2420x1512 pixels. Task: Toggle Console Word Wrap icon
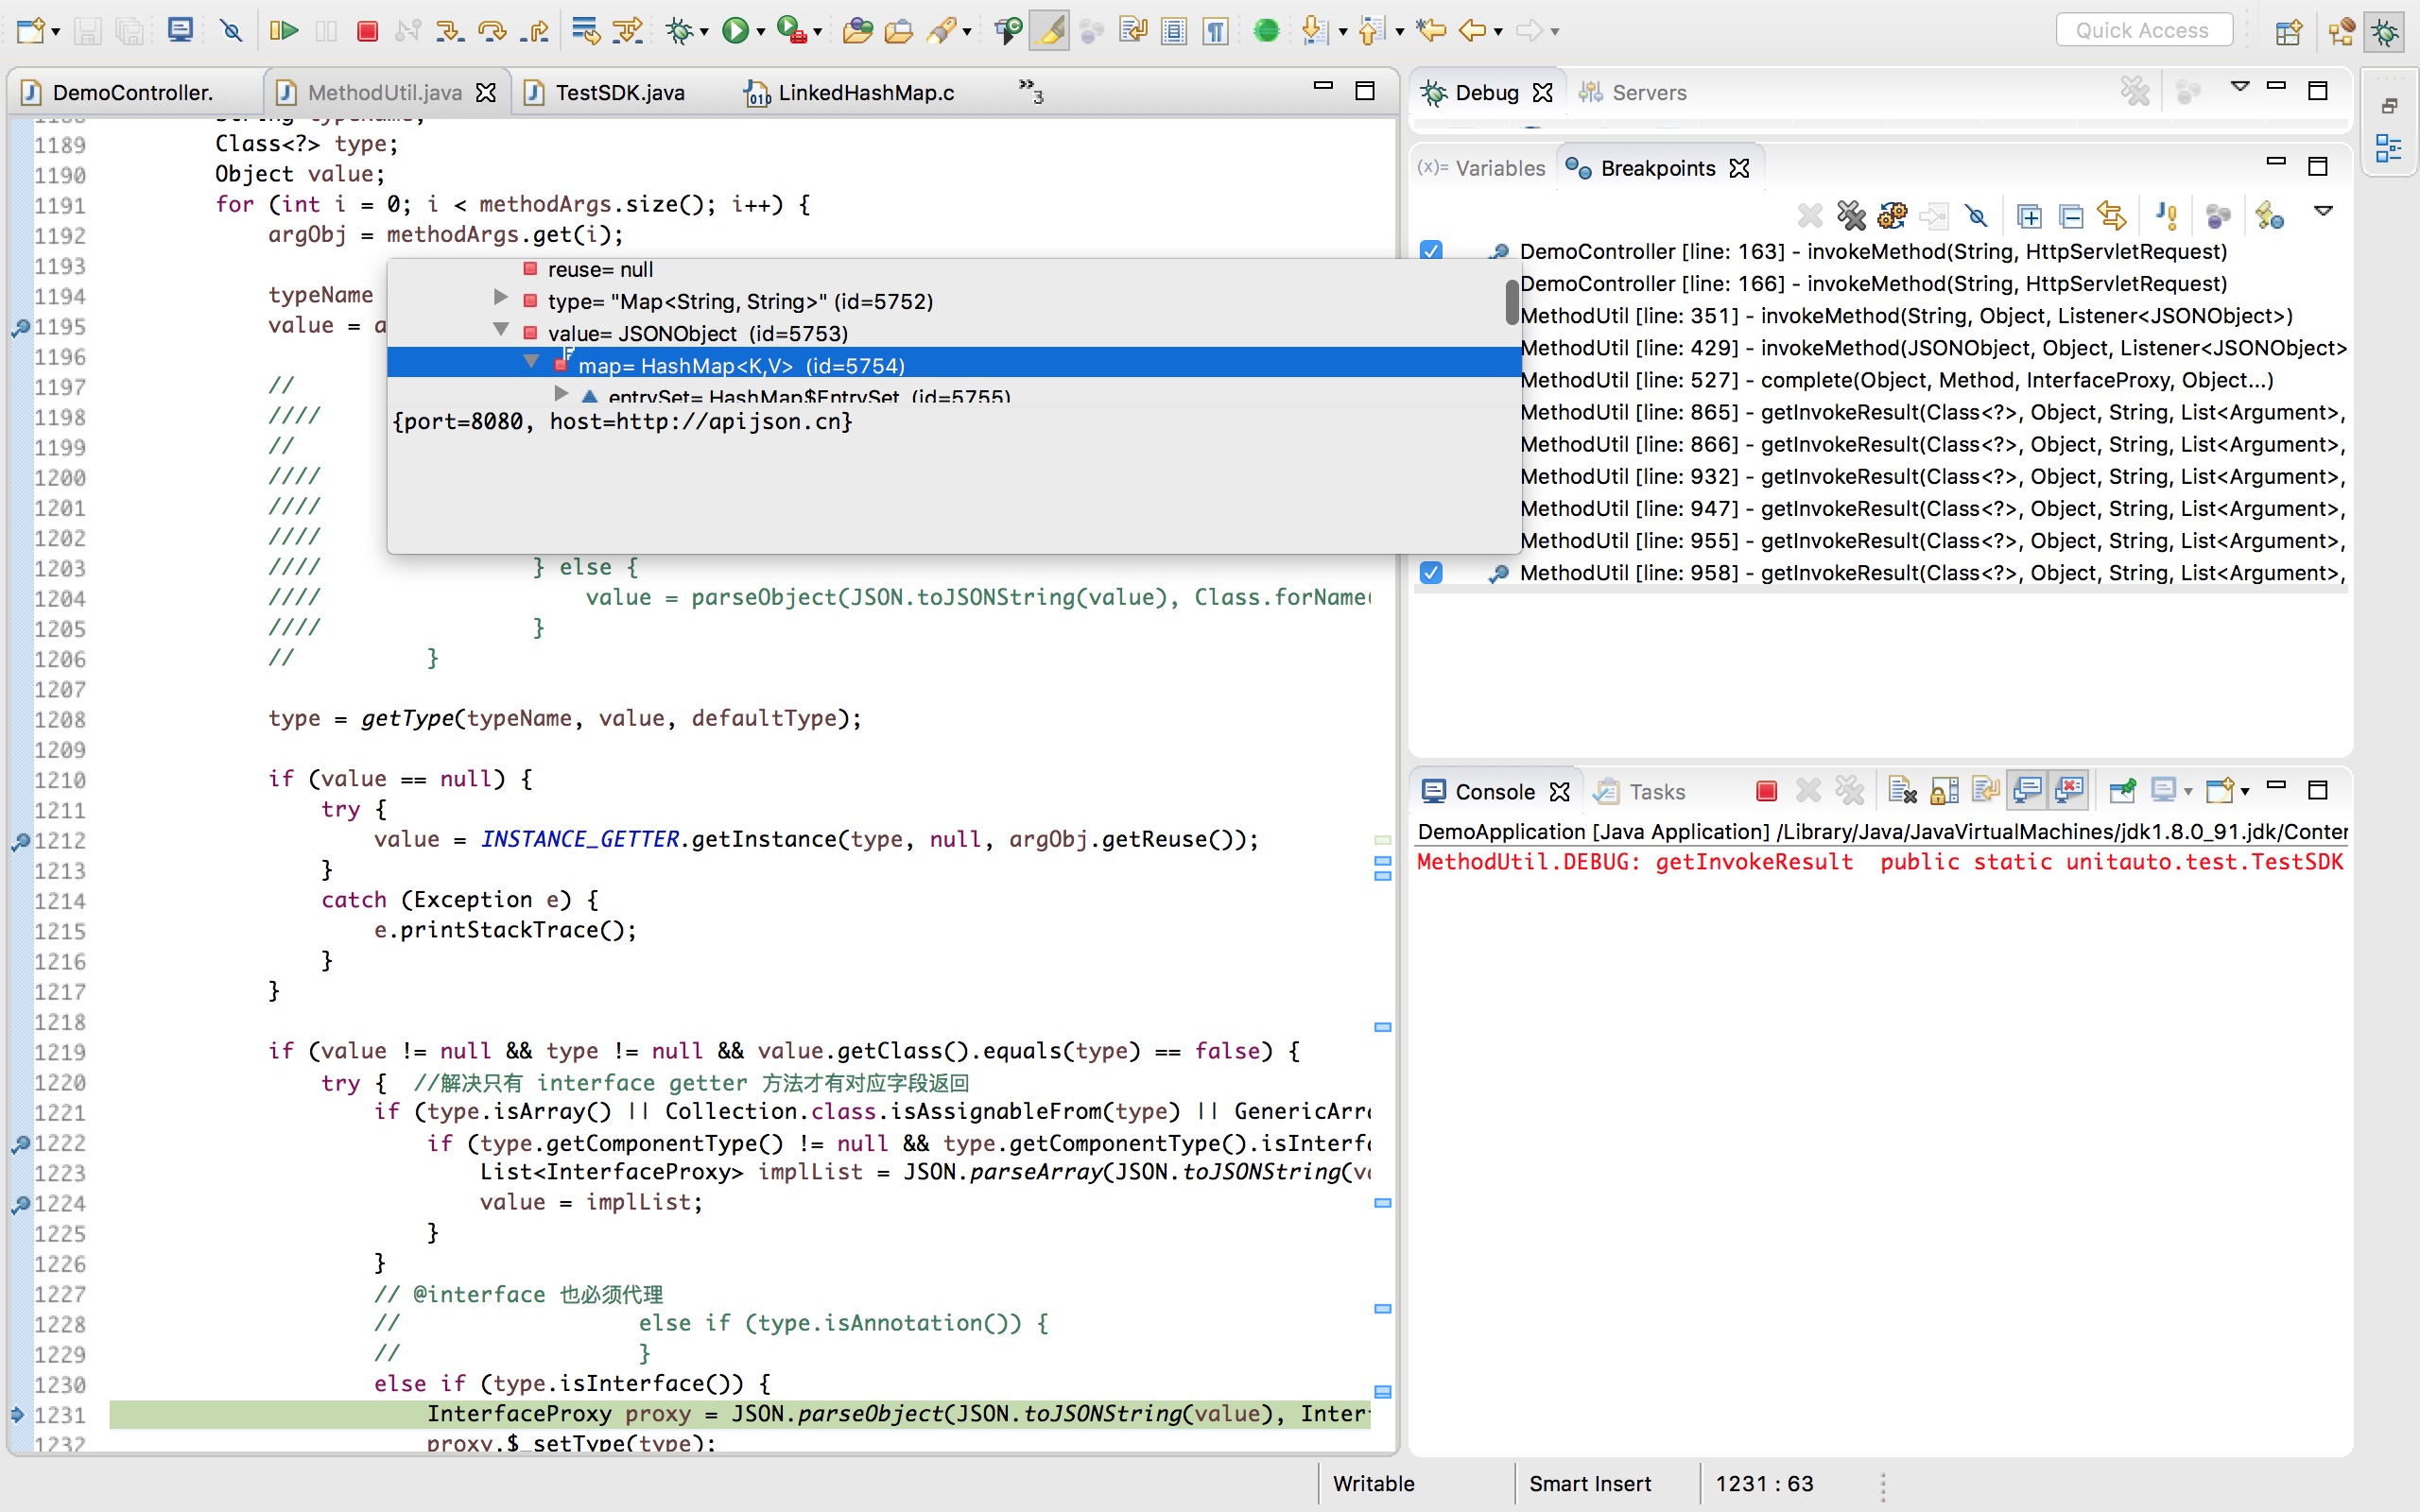[x=1985, y=791]
